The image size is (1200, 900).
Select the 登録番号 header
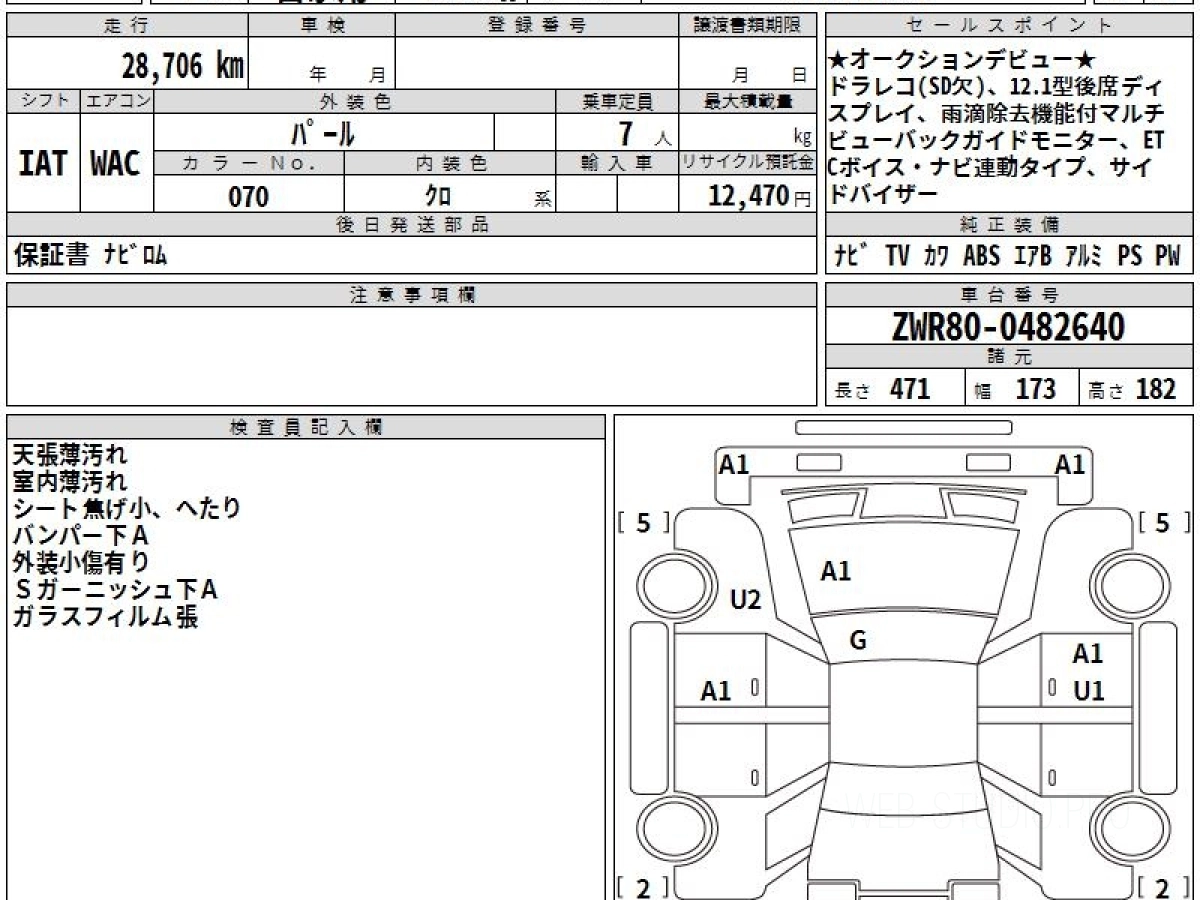(x=537, y=26)
